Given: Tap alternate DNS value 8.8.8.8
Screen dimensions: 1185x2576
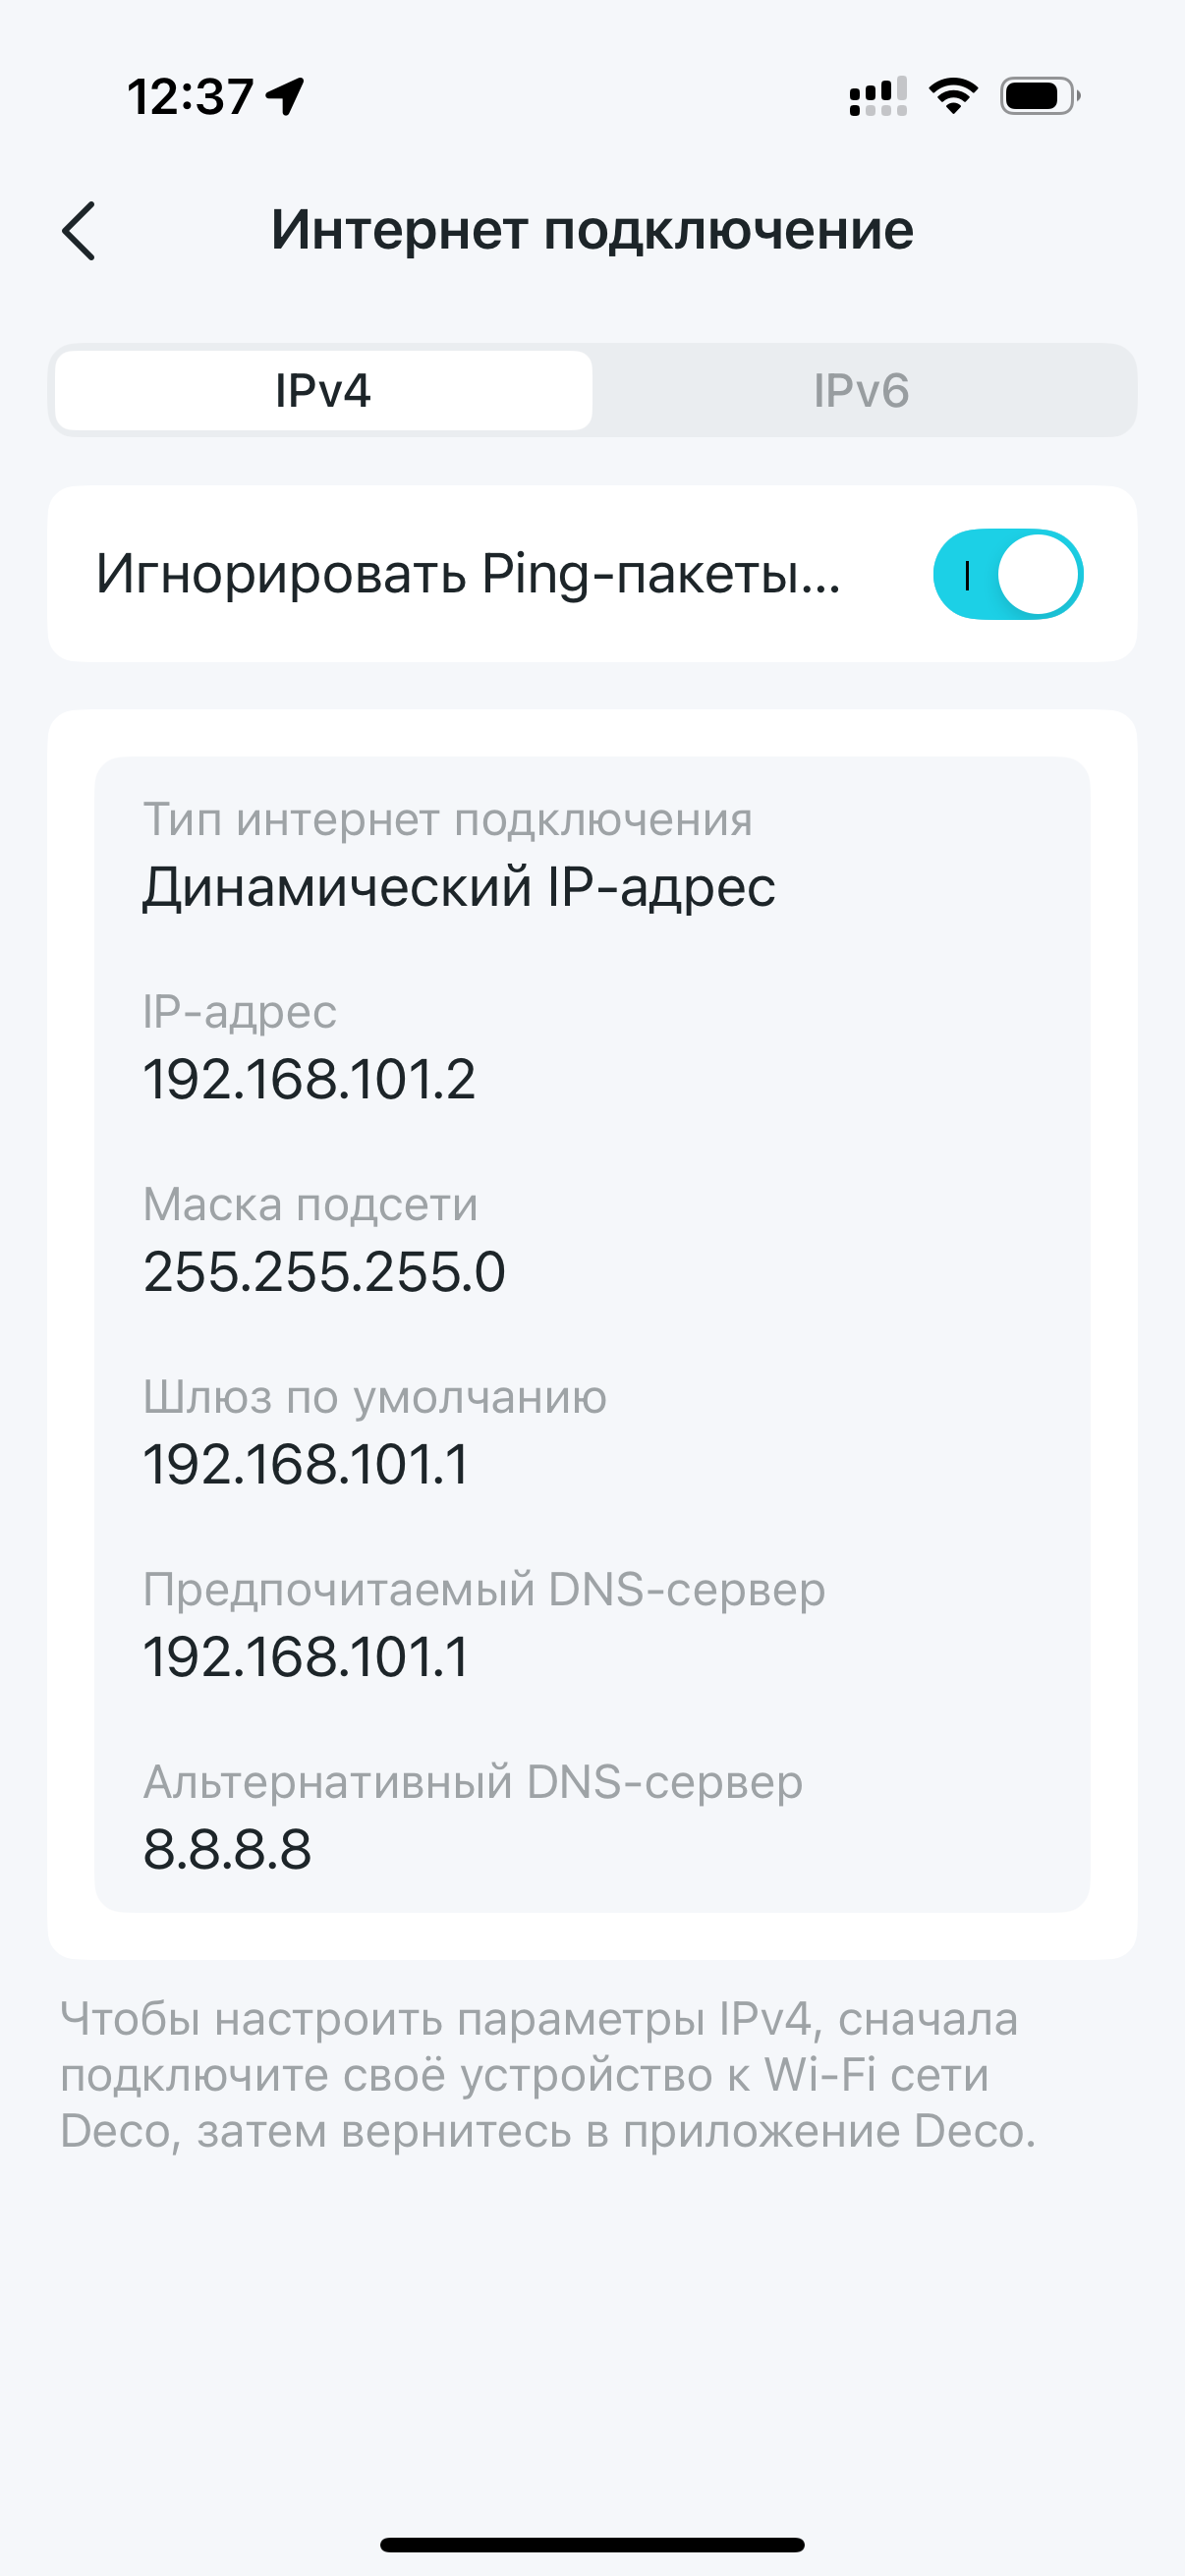Looking at the screenshot, I should pyautogui.click(x=227, y=1849).
